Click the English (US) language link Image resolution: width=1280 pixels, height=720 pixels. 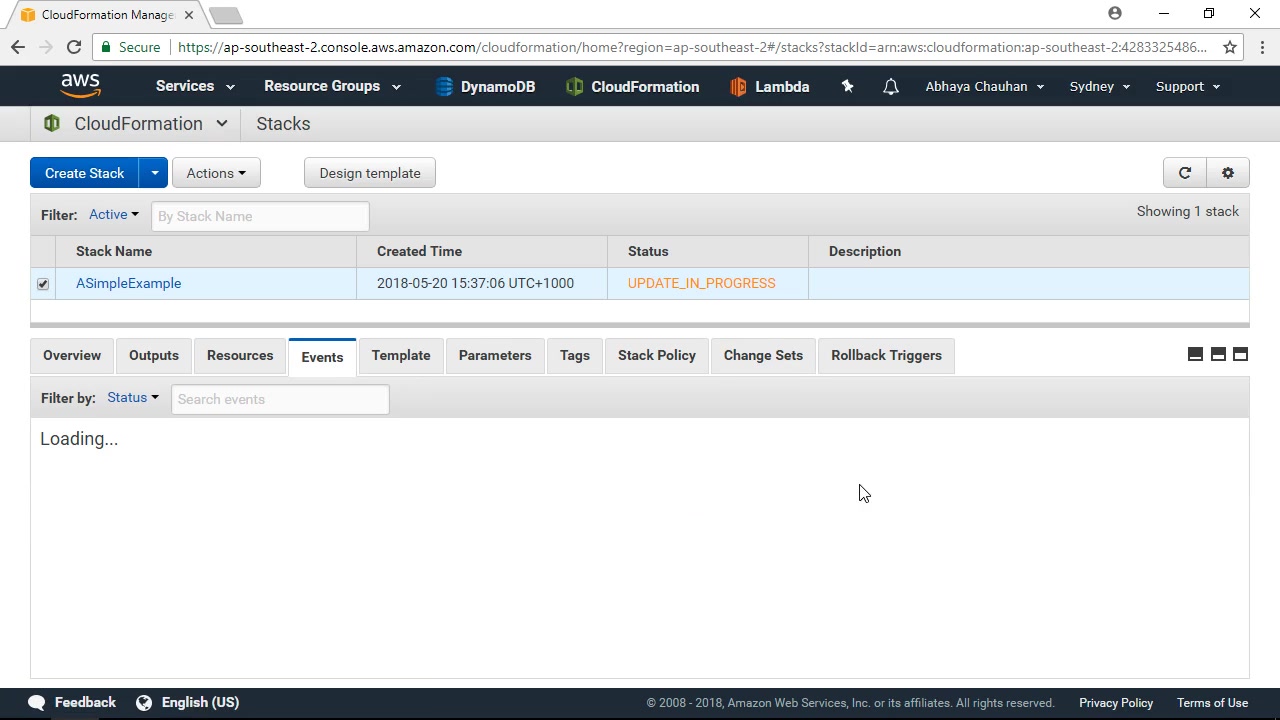pyautogui.click(x=200, y=703)
